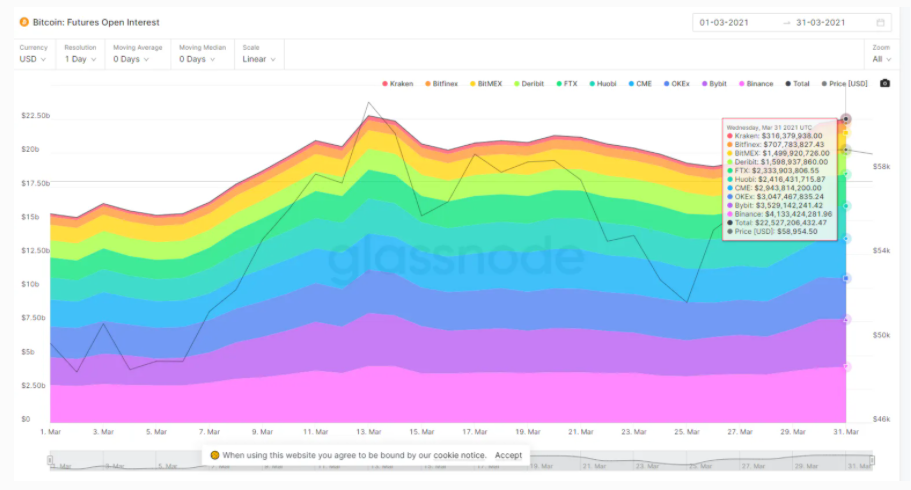Toggle Bybit series in legend
Image resolution: width=911 pixels, height=490 pixels.
click(714, 84)
